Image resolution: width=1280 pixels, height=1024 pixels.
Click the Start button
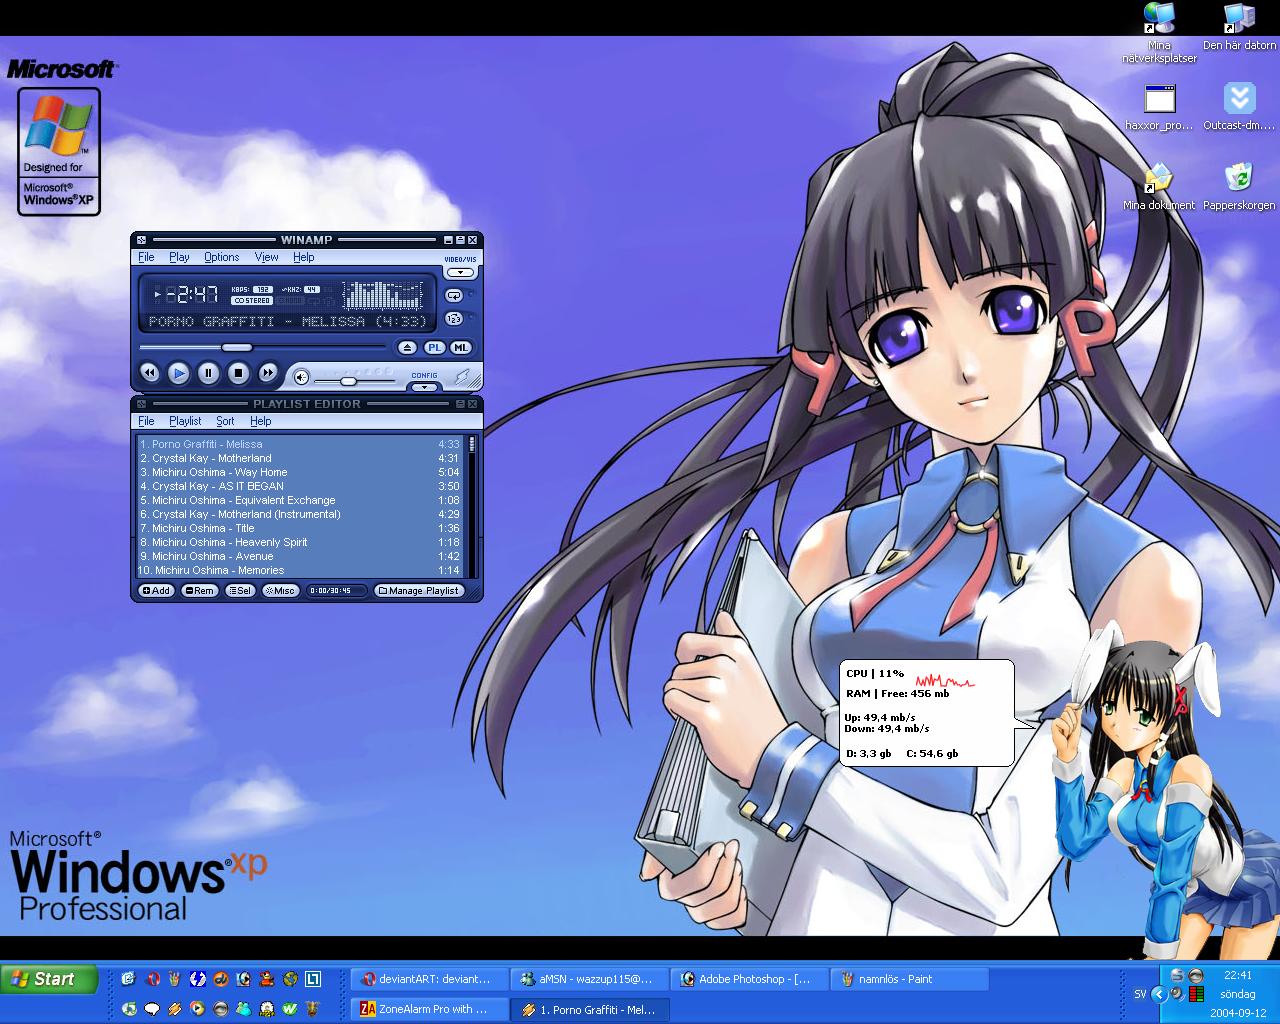coord(49,979)
